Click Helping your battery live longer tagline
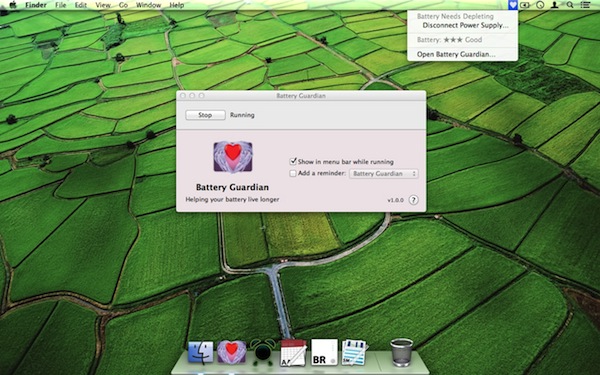This screenshot has height=375, width=600. click(232, 199)
